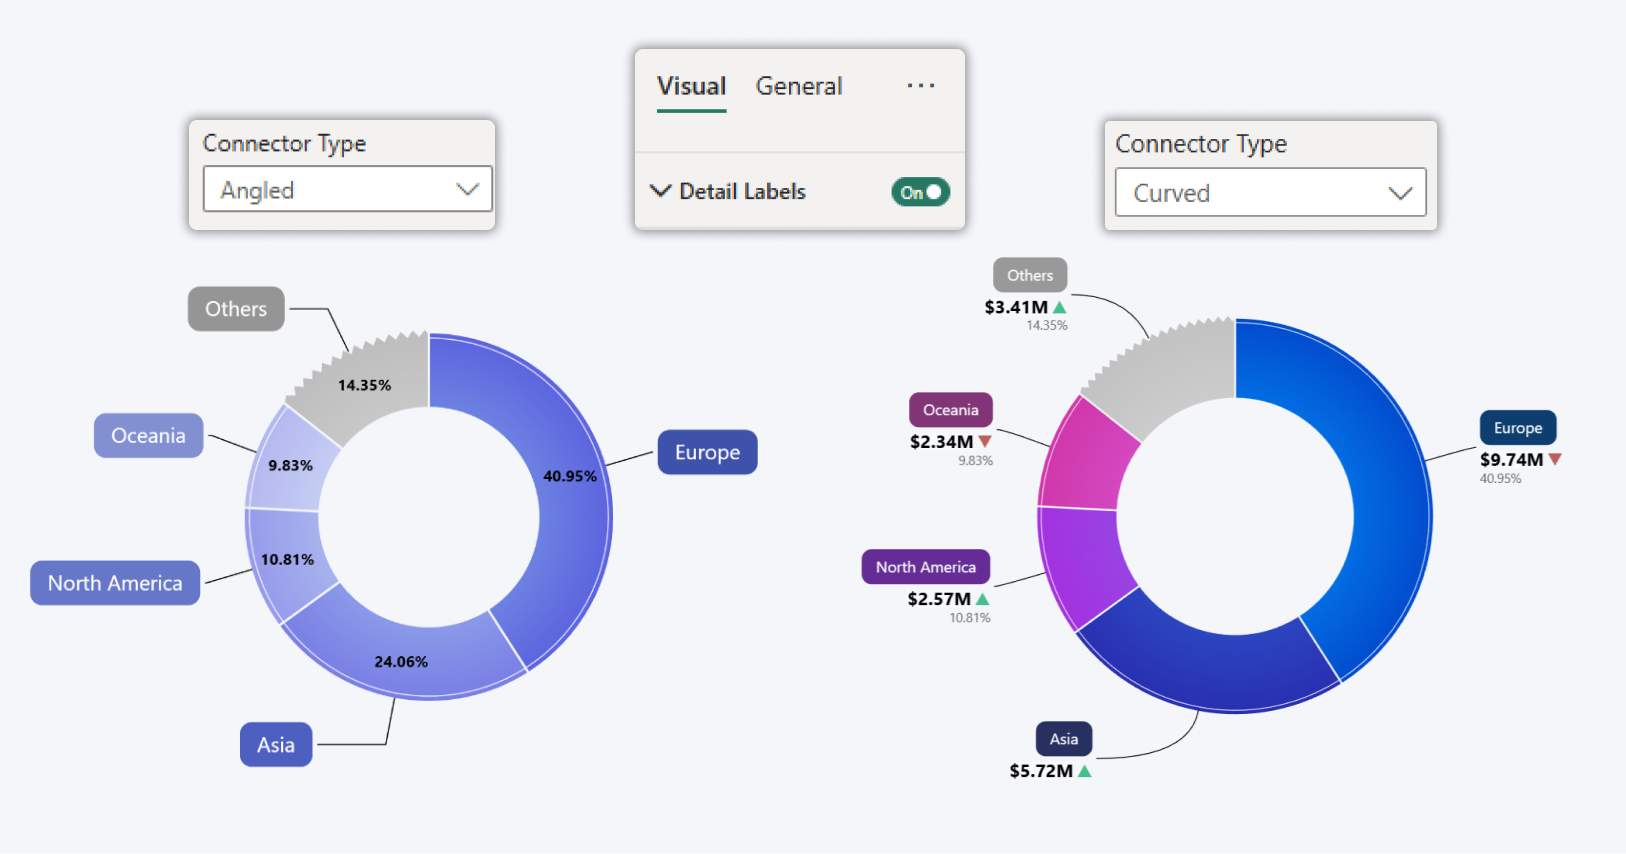Click the Asia label on left chart
The width and height of the screenshot is (1626, 854).
276,745
